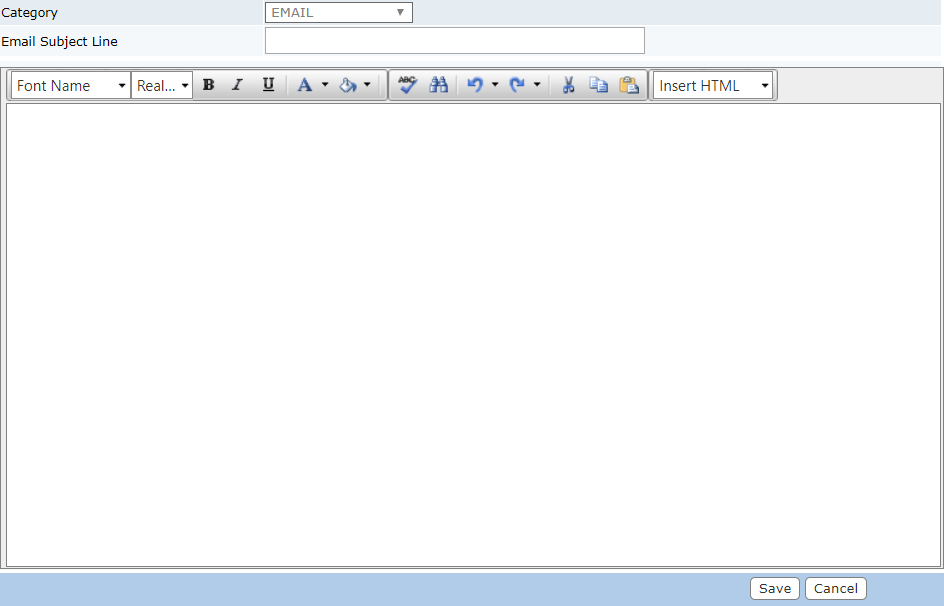Apply background fill color bucket
Screen dimensions: 944x606
(348, 85)
